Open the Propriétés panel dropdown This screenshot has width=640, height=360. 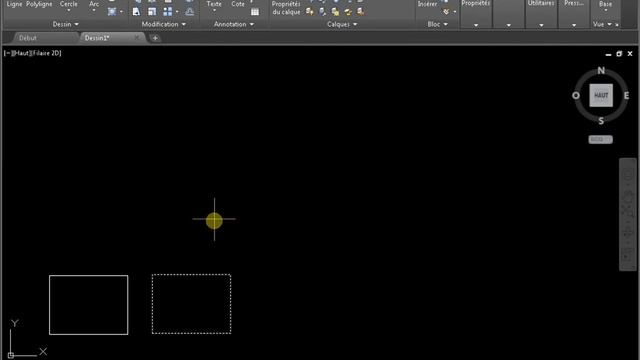pos(476,25)
